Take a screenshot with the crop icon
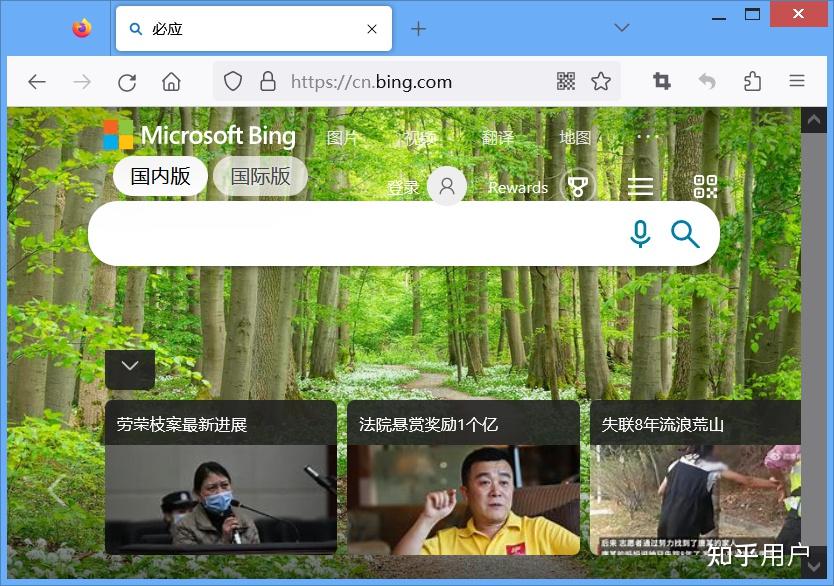This screenshot has width=834, height=586. [x=661, y=81]
